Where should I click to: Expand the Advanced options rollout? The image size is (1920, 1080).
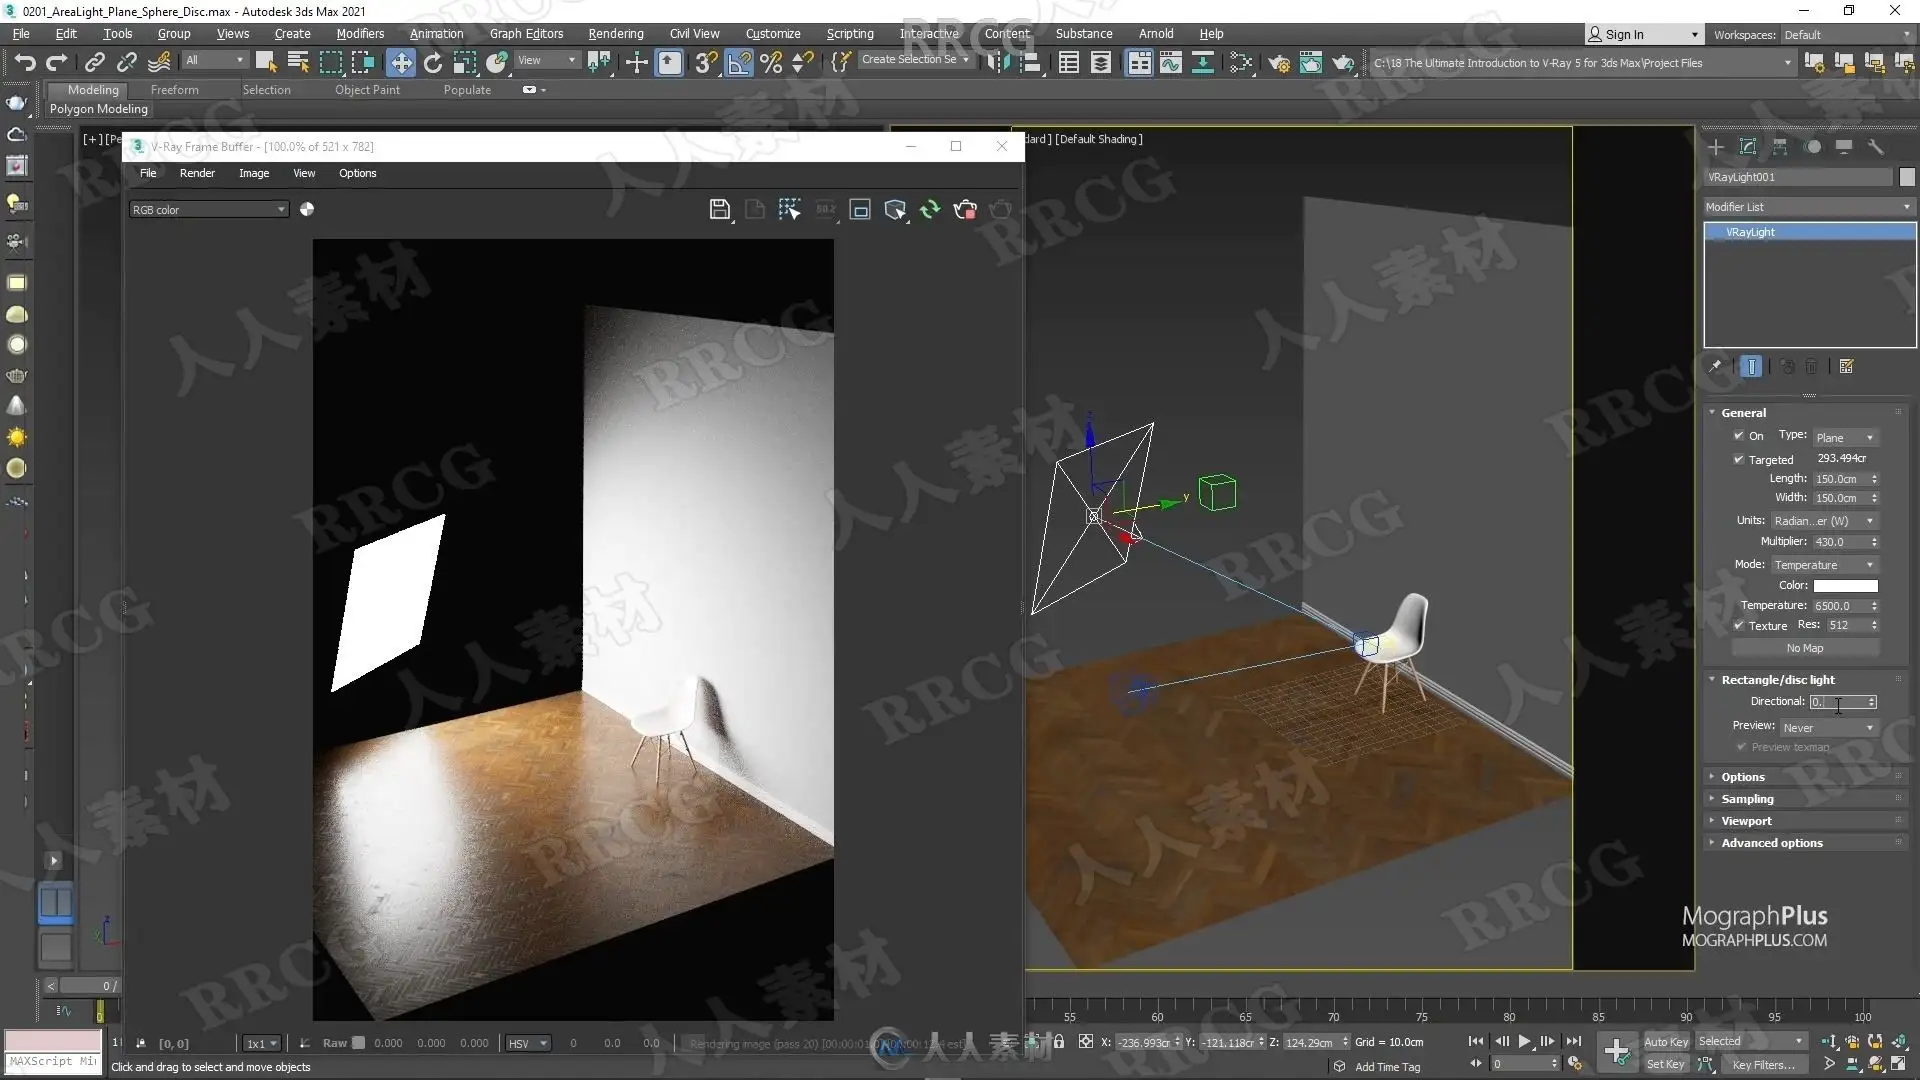[x=1771, y=843]
